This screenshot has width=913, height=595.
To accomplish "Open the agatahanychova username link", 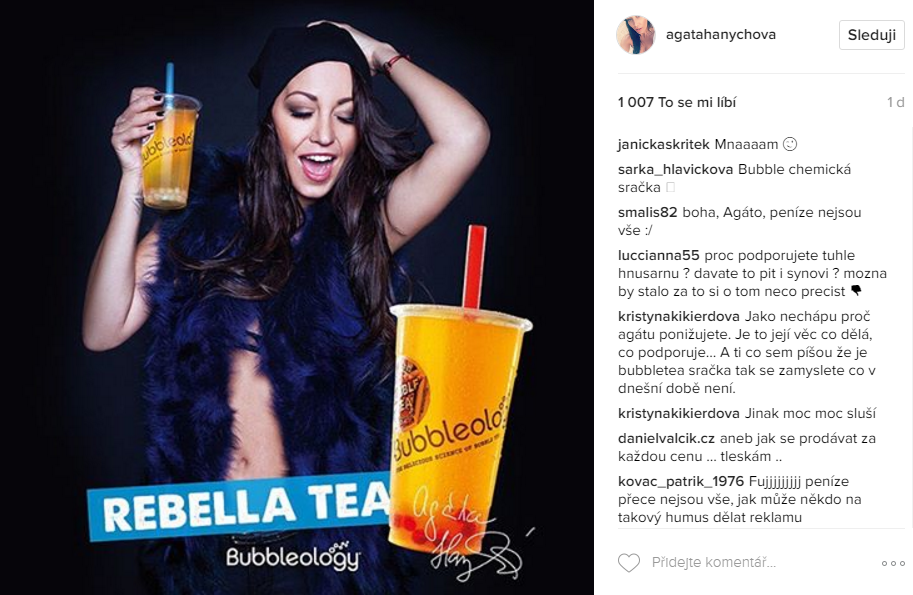I will [x=721, y=34].
